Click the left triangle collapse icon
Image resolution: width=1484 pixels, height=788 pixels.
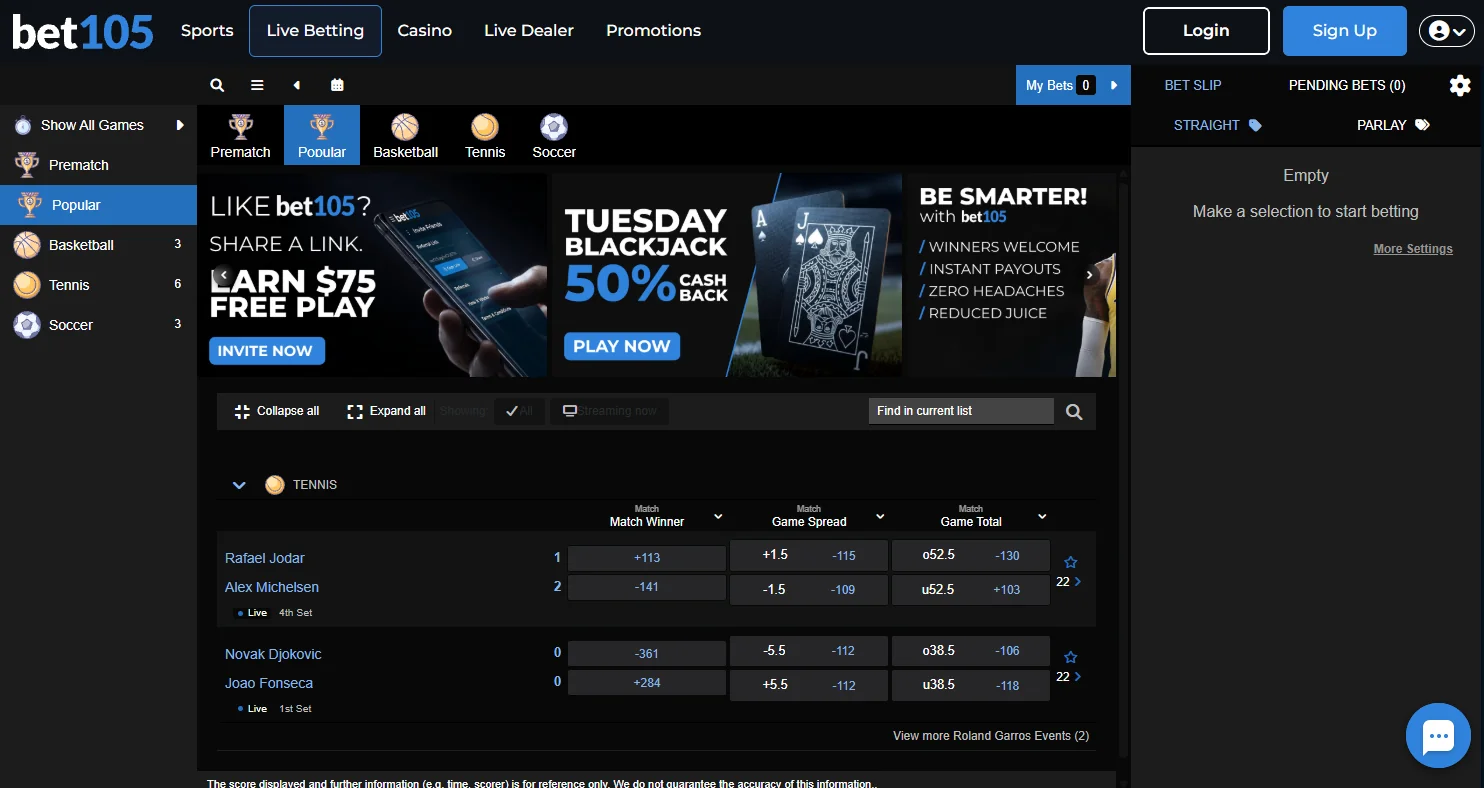(x=297, y=85)
